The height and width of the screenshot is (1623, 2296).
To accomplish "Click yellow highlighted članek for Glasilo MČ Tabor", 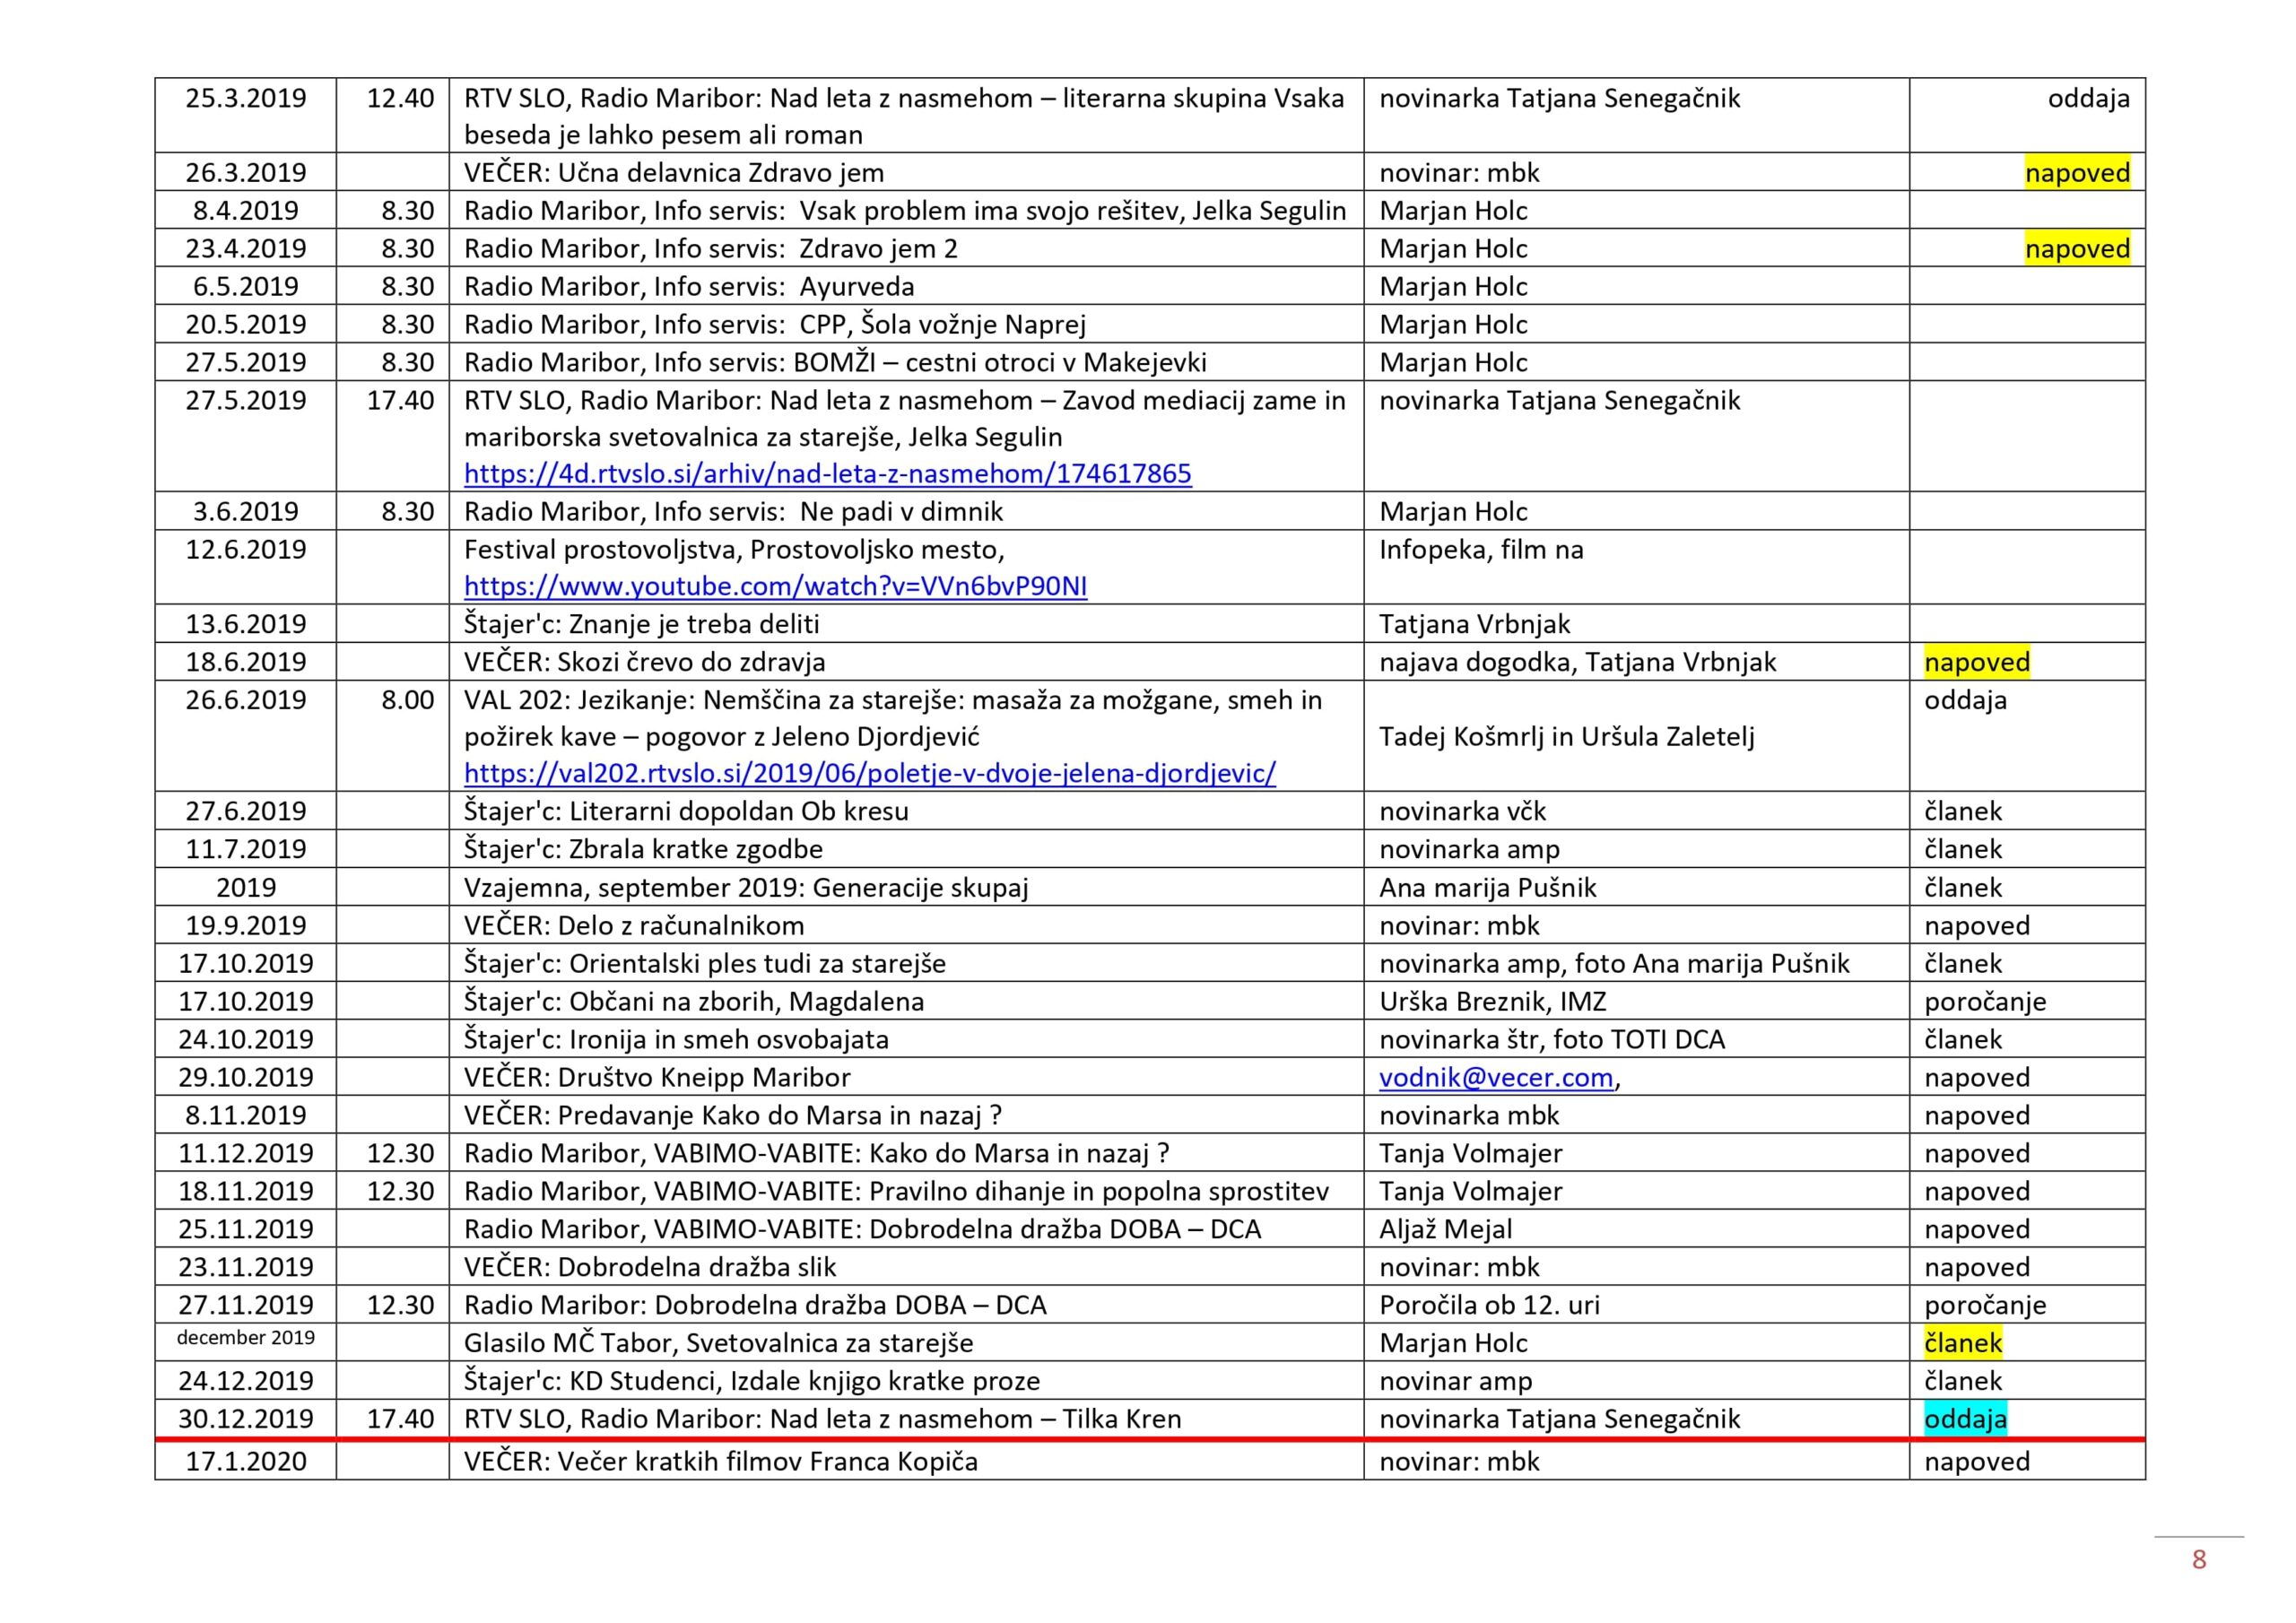I will click(x=1962, y=1343).
